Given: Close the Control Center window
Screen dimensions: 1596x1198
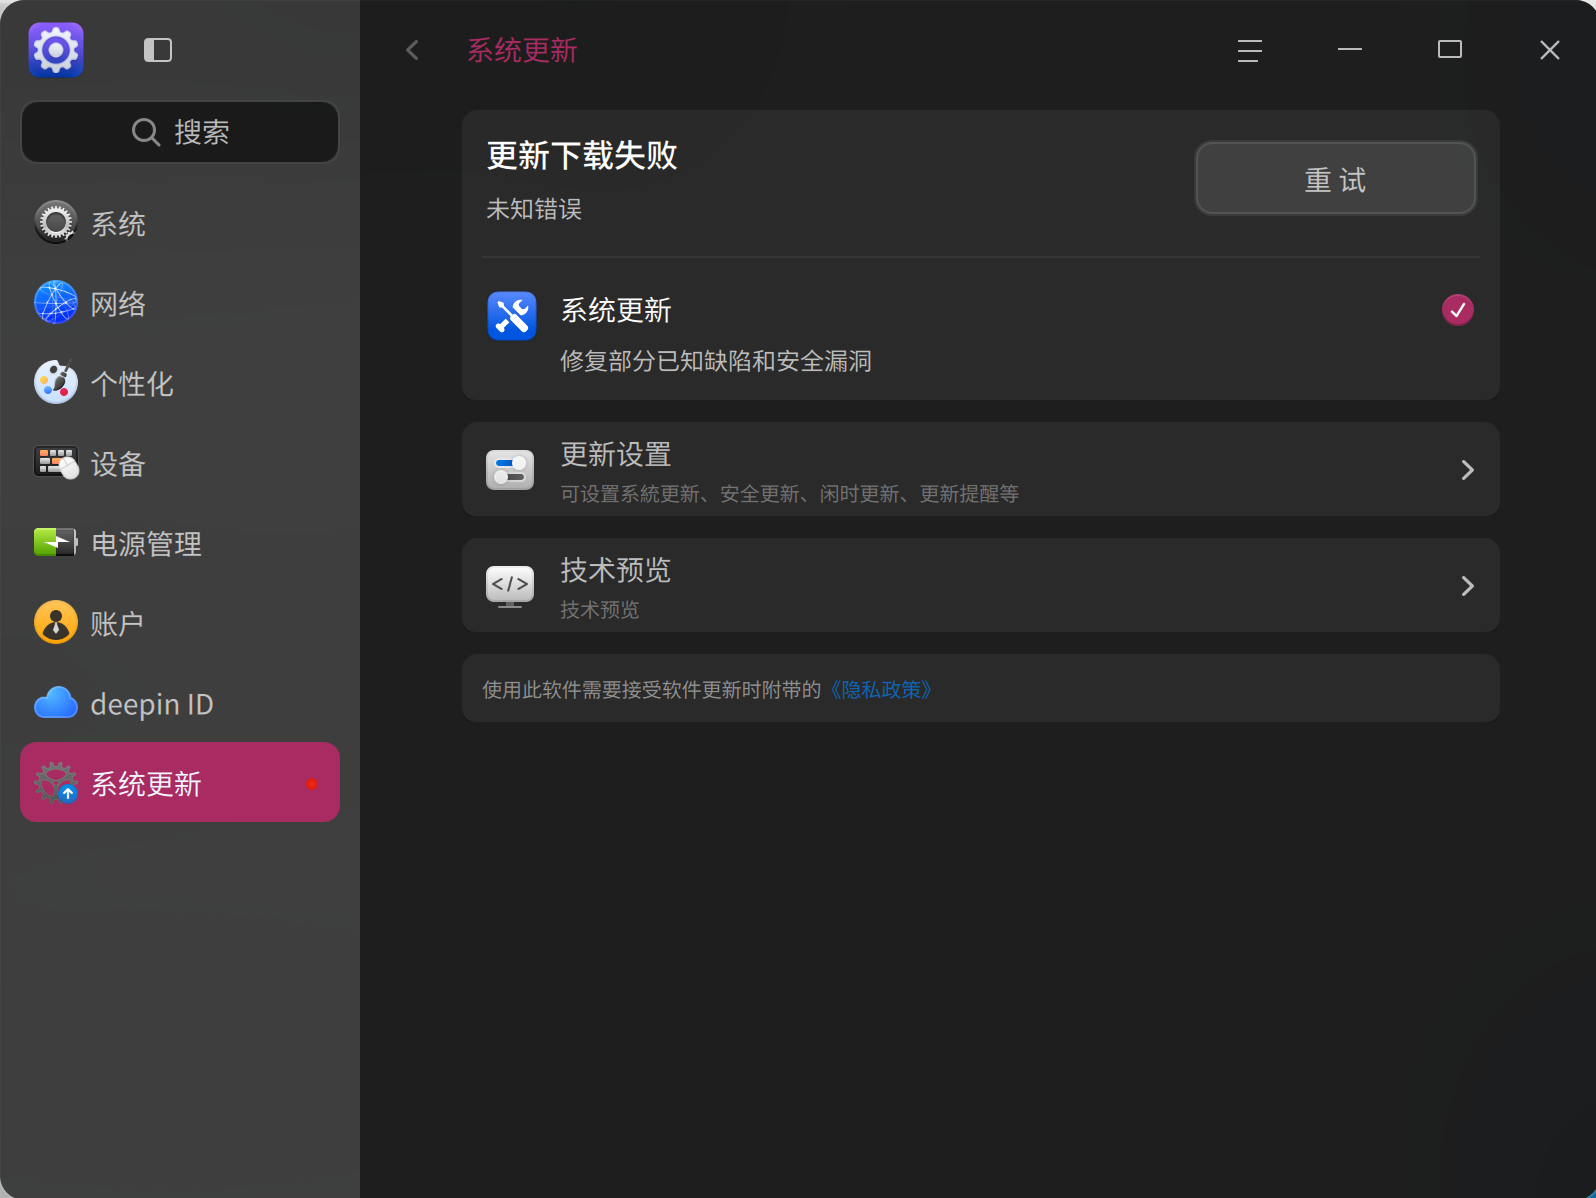Looking at the screenshot, I should (x=1550, y=50).
